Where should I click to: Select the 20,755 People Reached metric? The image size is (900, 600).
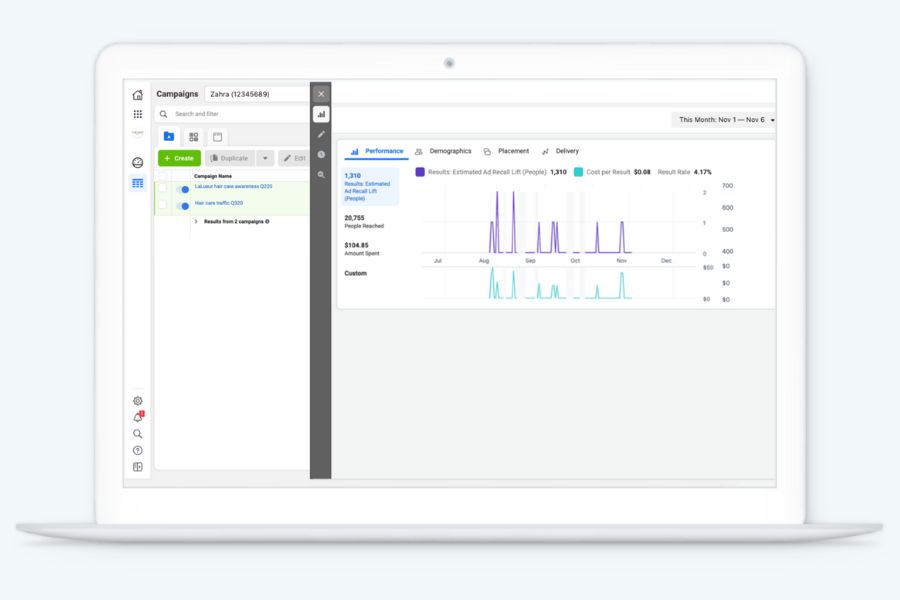[x=364, y=222]
